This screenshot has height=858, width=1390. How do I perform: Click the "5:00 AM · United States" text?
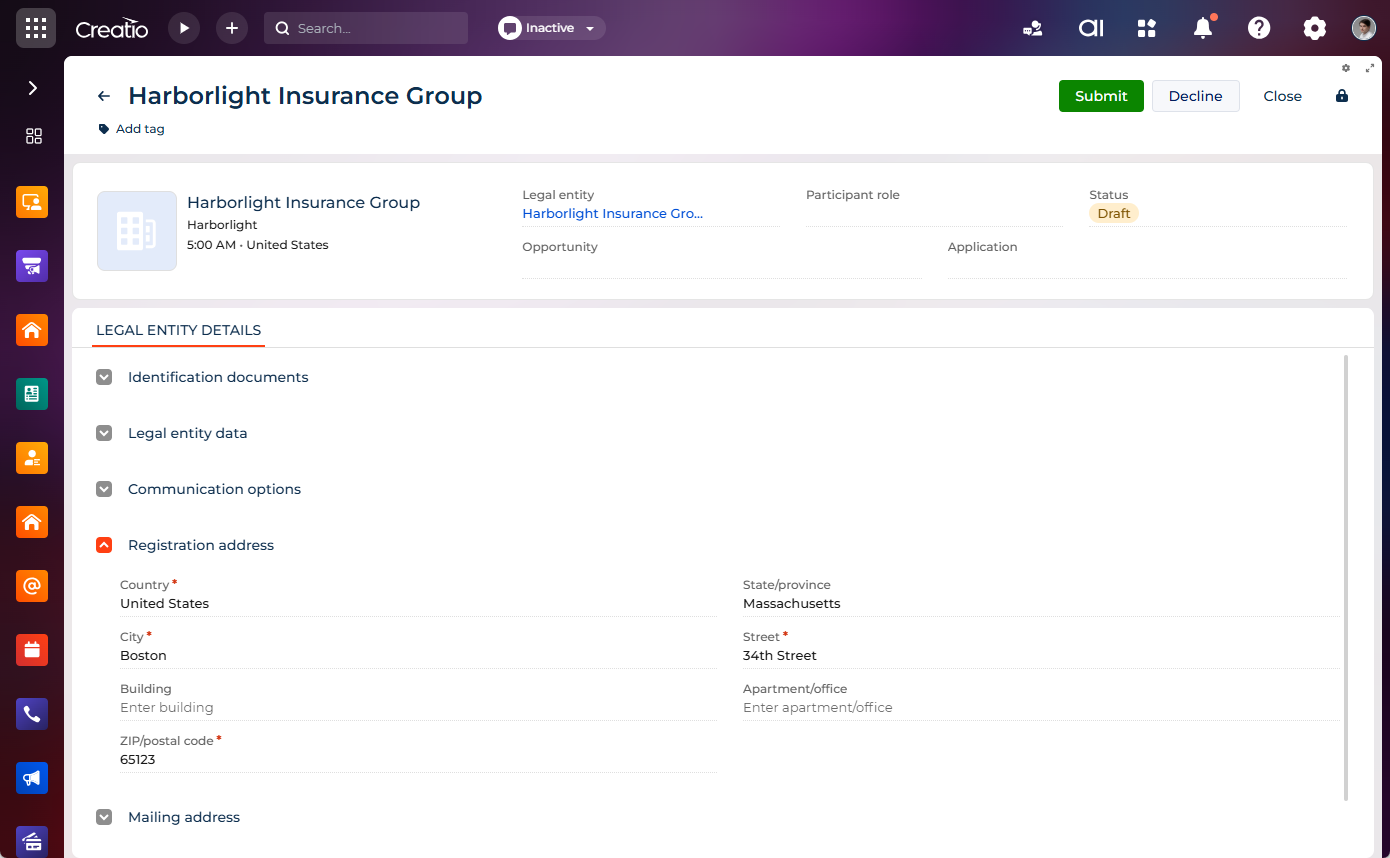[258, 245]
